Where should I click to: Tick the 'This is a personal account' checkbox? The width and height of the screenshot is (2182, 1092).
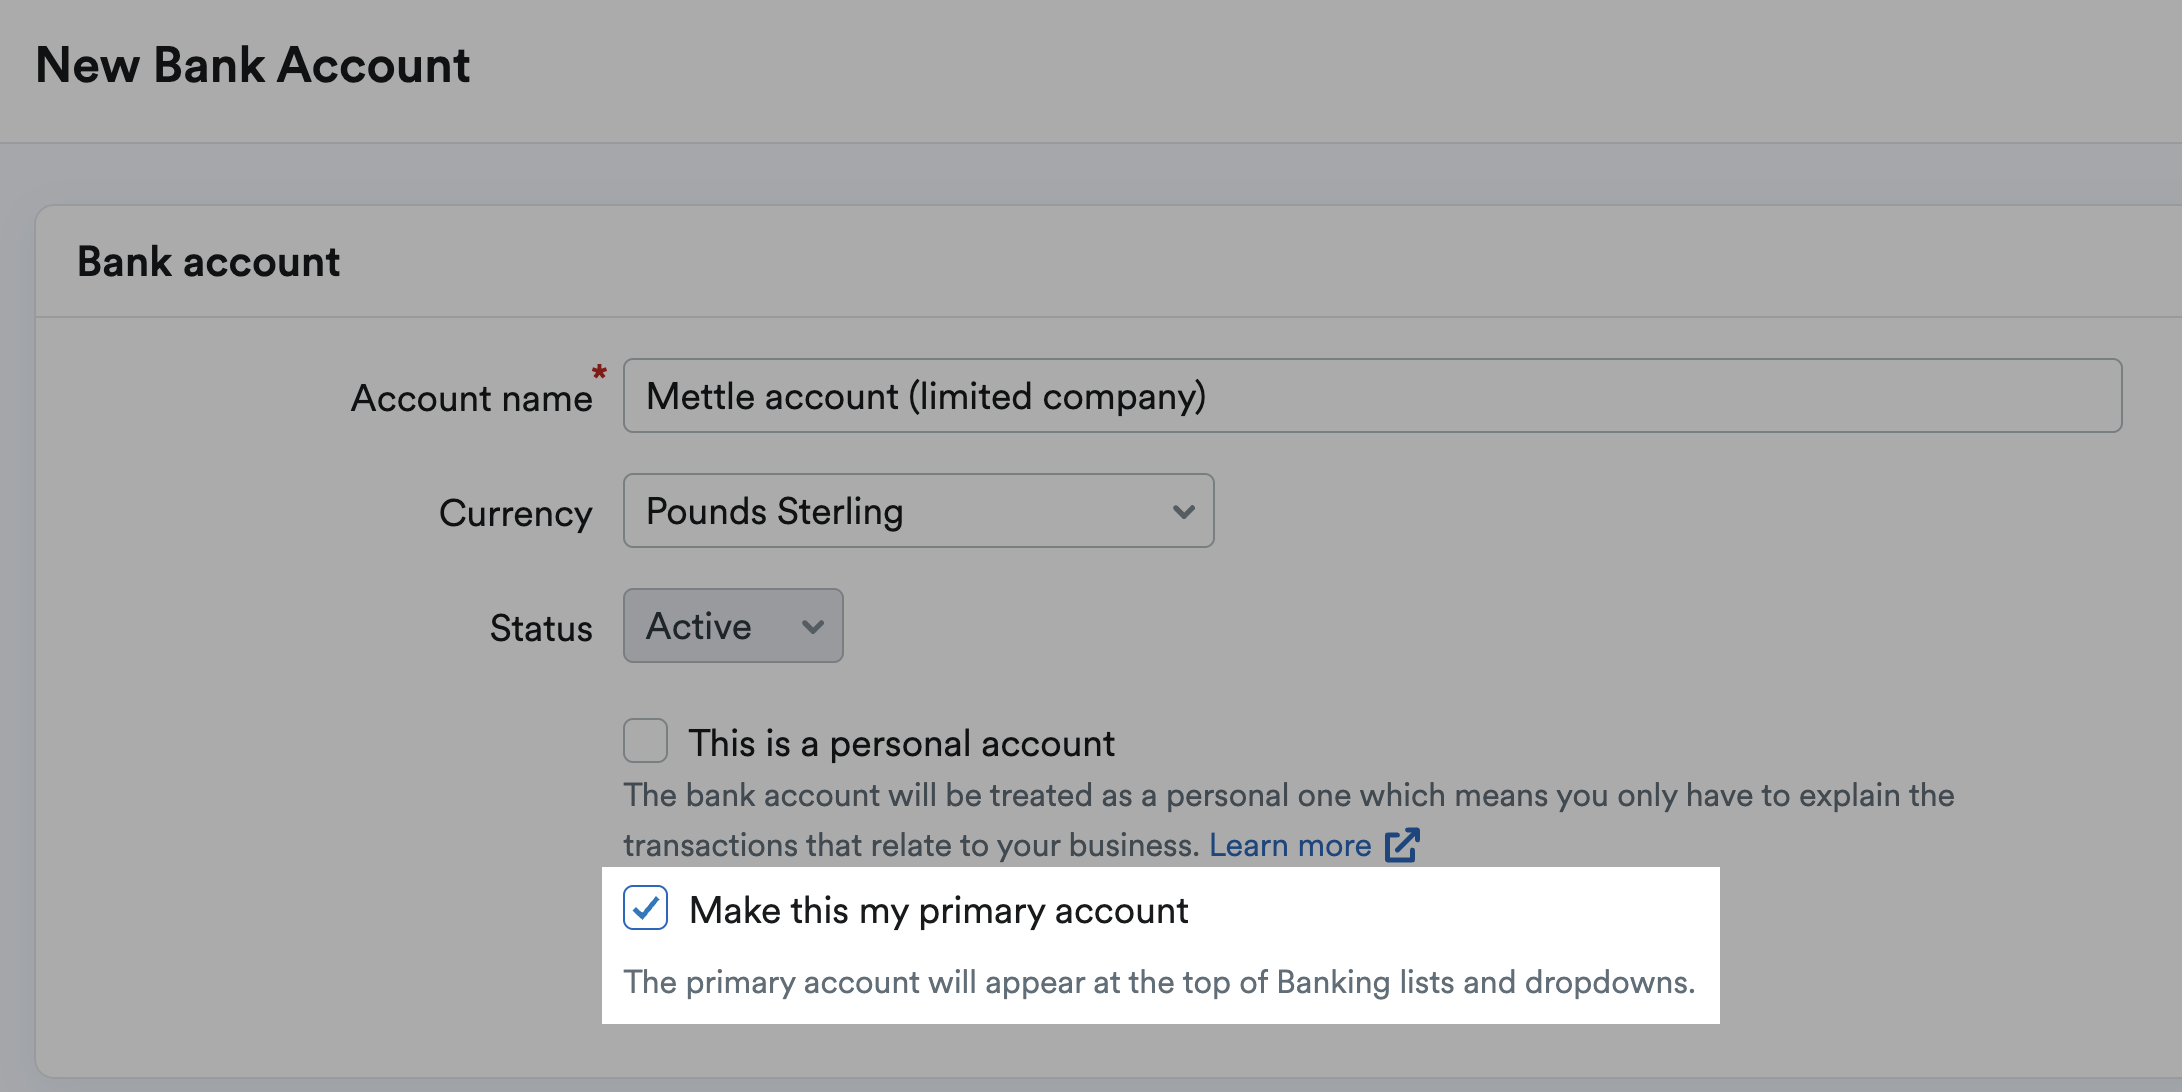tap(645, 741)
